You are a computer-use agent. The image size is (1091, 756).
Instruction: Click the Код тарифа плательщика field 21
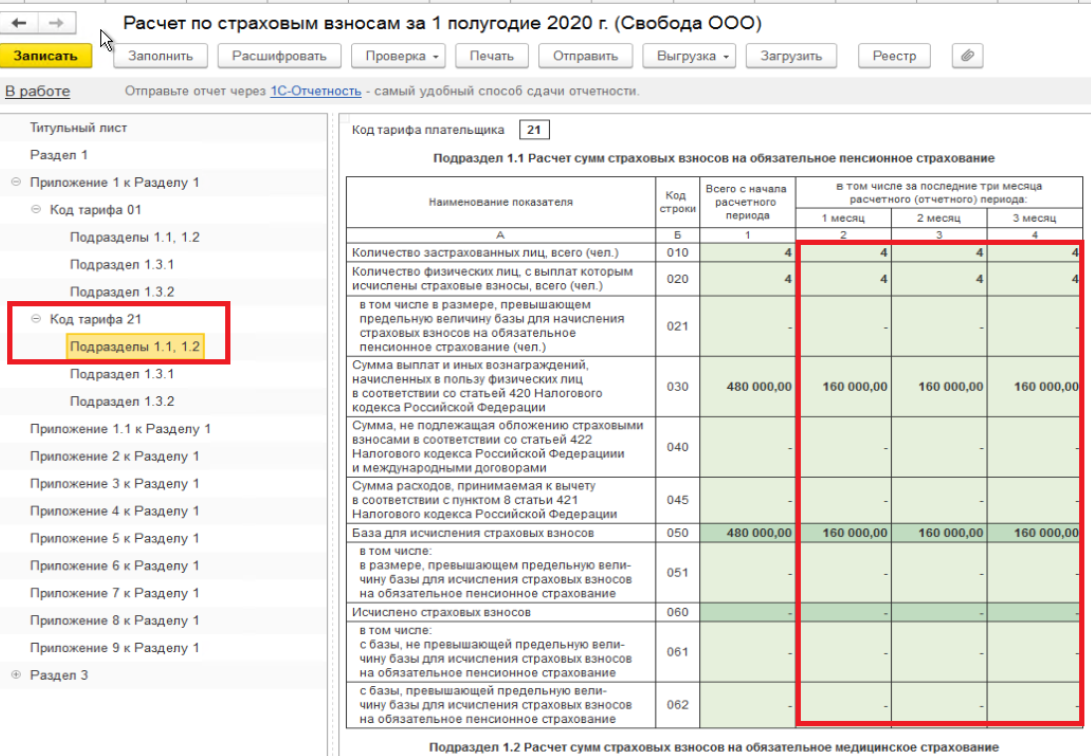click(x=534, y=129)
